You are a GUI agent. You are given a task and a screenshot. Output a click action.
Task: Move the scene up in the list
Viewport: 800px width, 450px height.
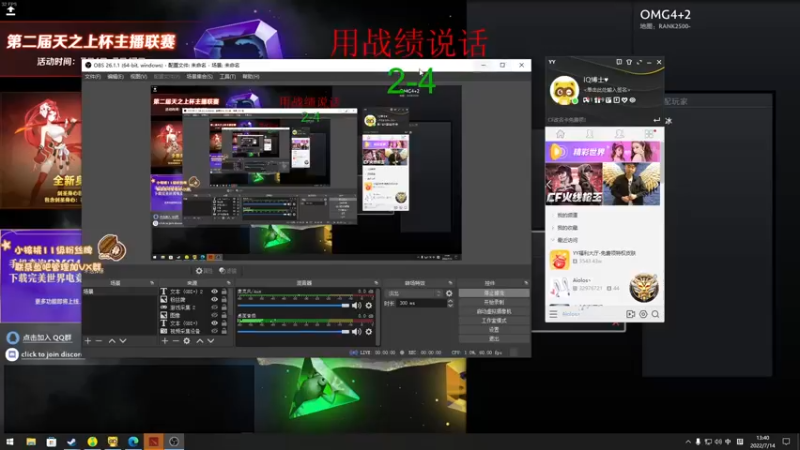[112, 341]
